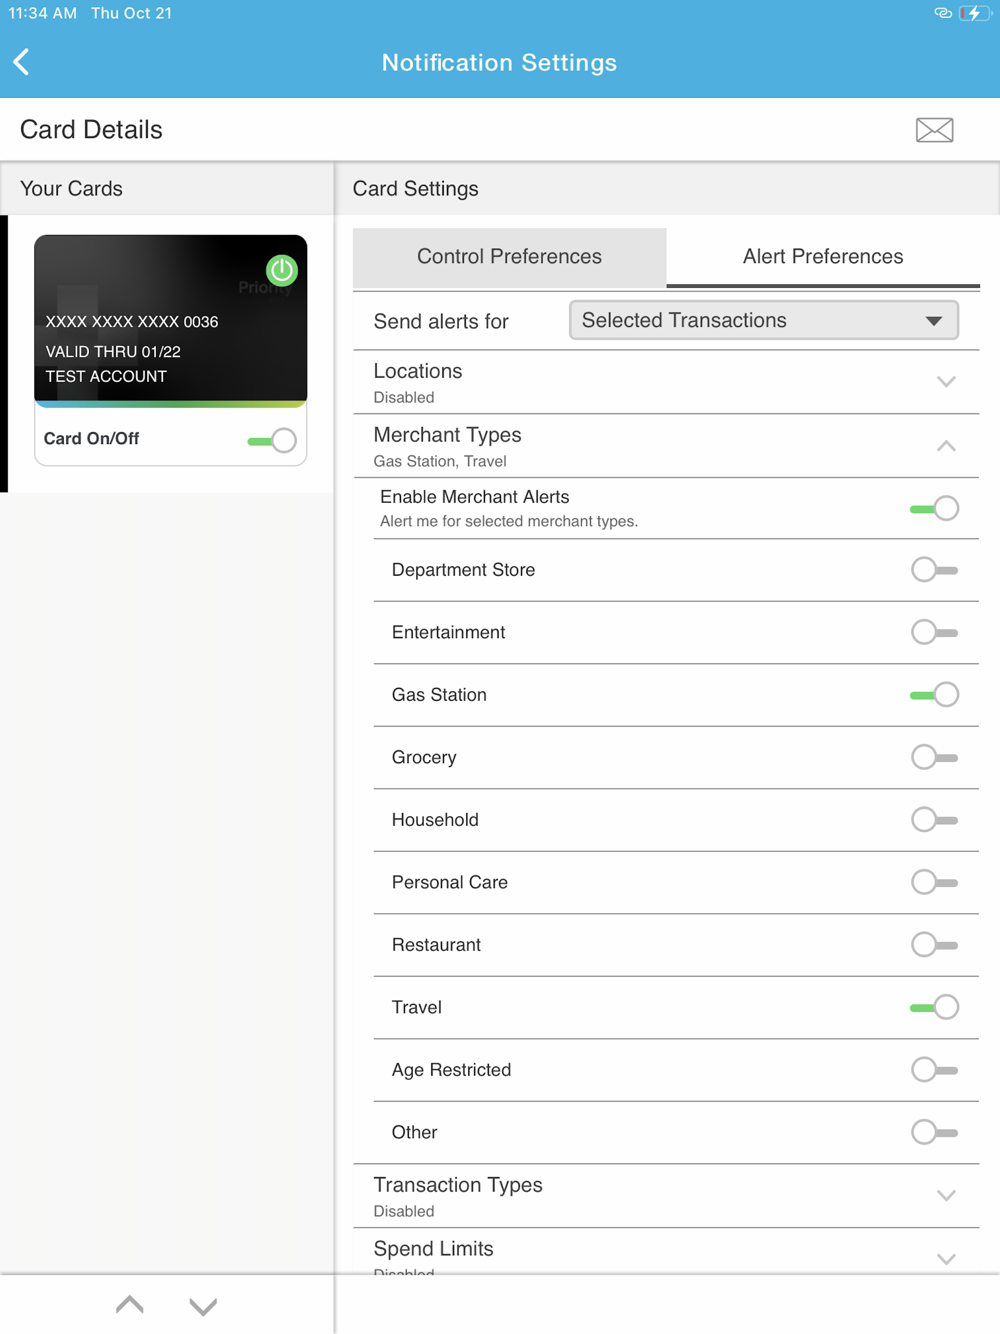Open the Send alerts for dropdown

tap(763, 321)
